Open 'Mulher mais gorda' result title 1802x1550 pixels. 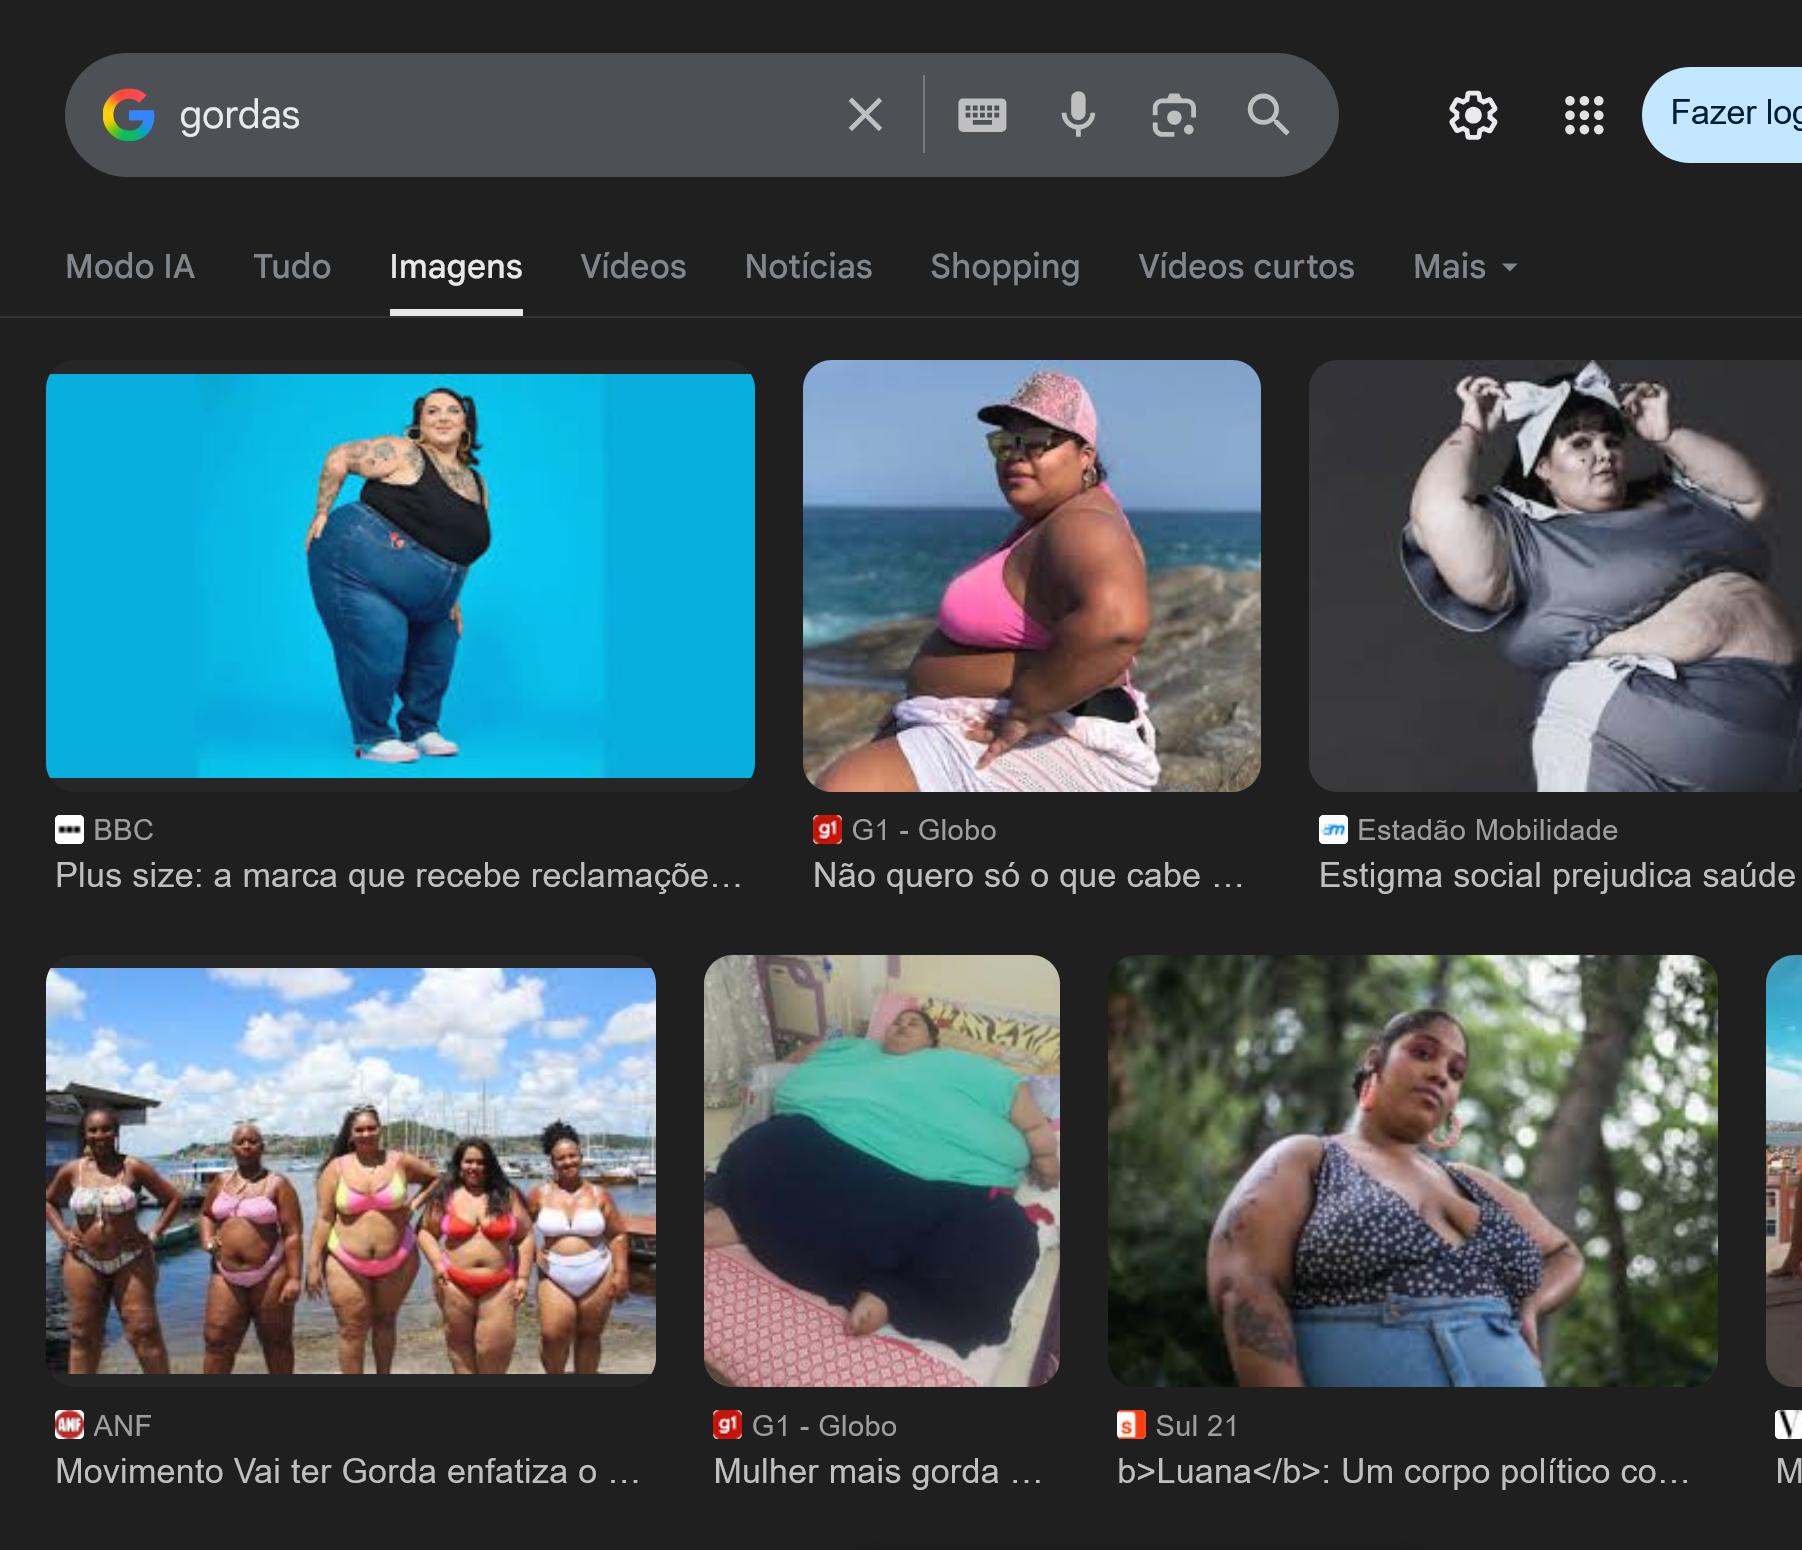coord(878,1472)
